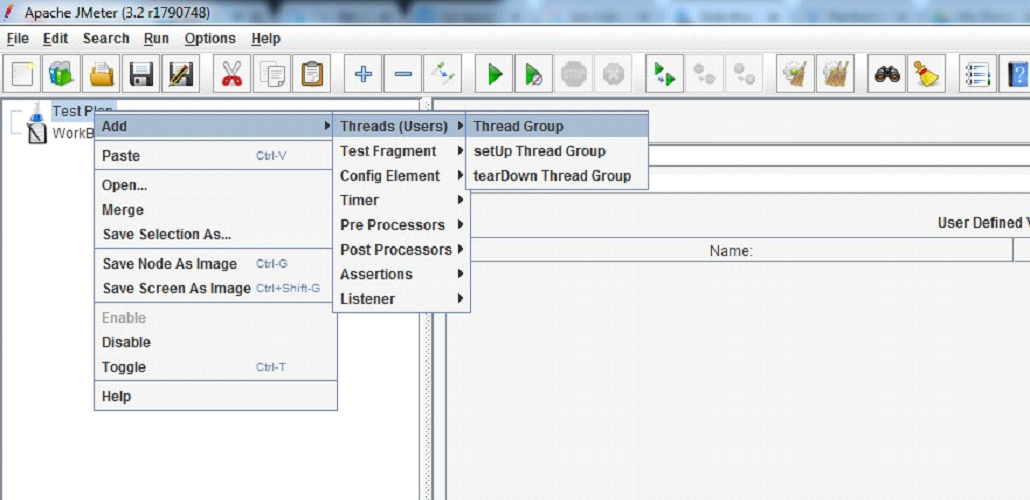
Task: Open the Edit menu
Action: (56, 39)
